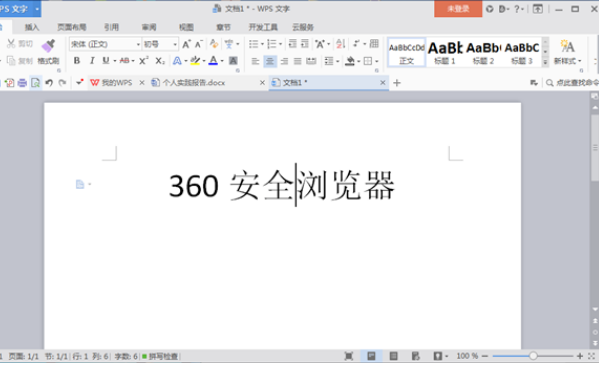The height and width of the screenshot is (368, 599).
Task: Open the Insert ribbon tab
Action: 32,27
